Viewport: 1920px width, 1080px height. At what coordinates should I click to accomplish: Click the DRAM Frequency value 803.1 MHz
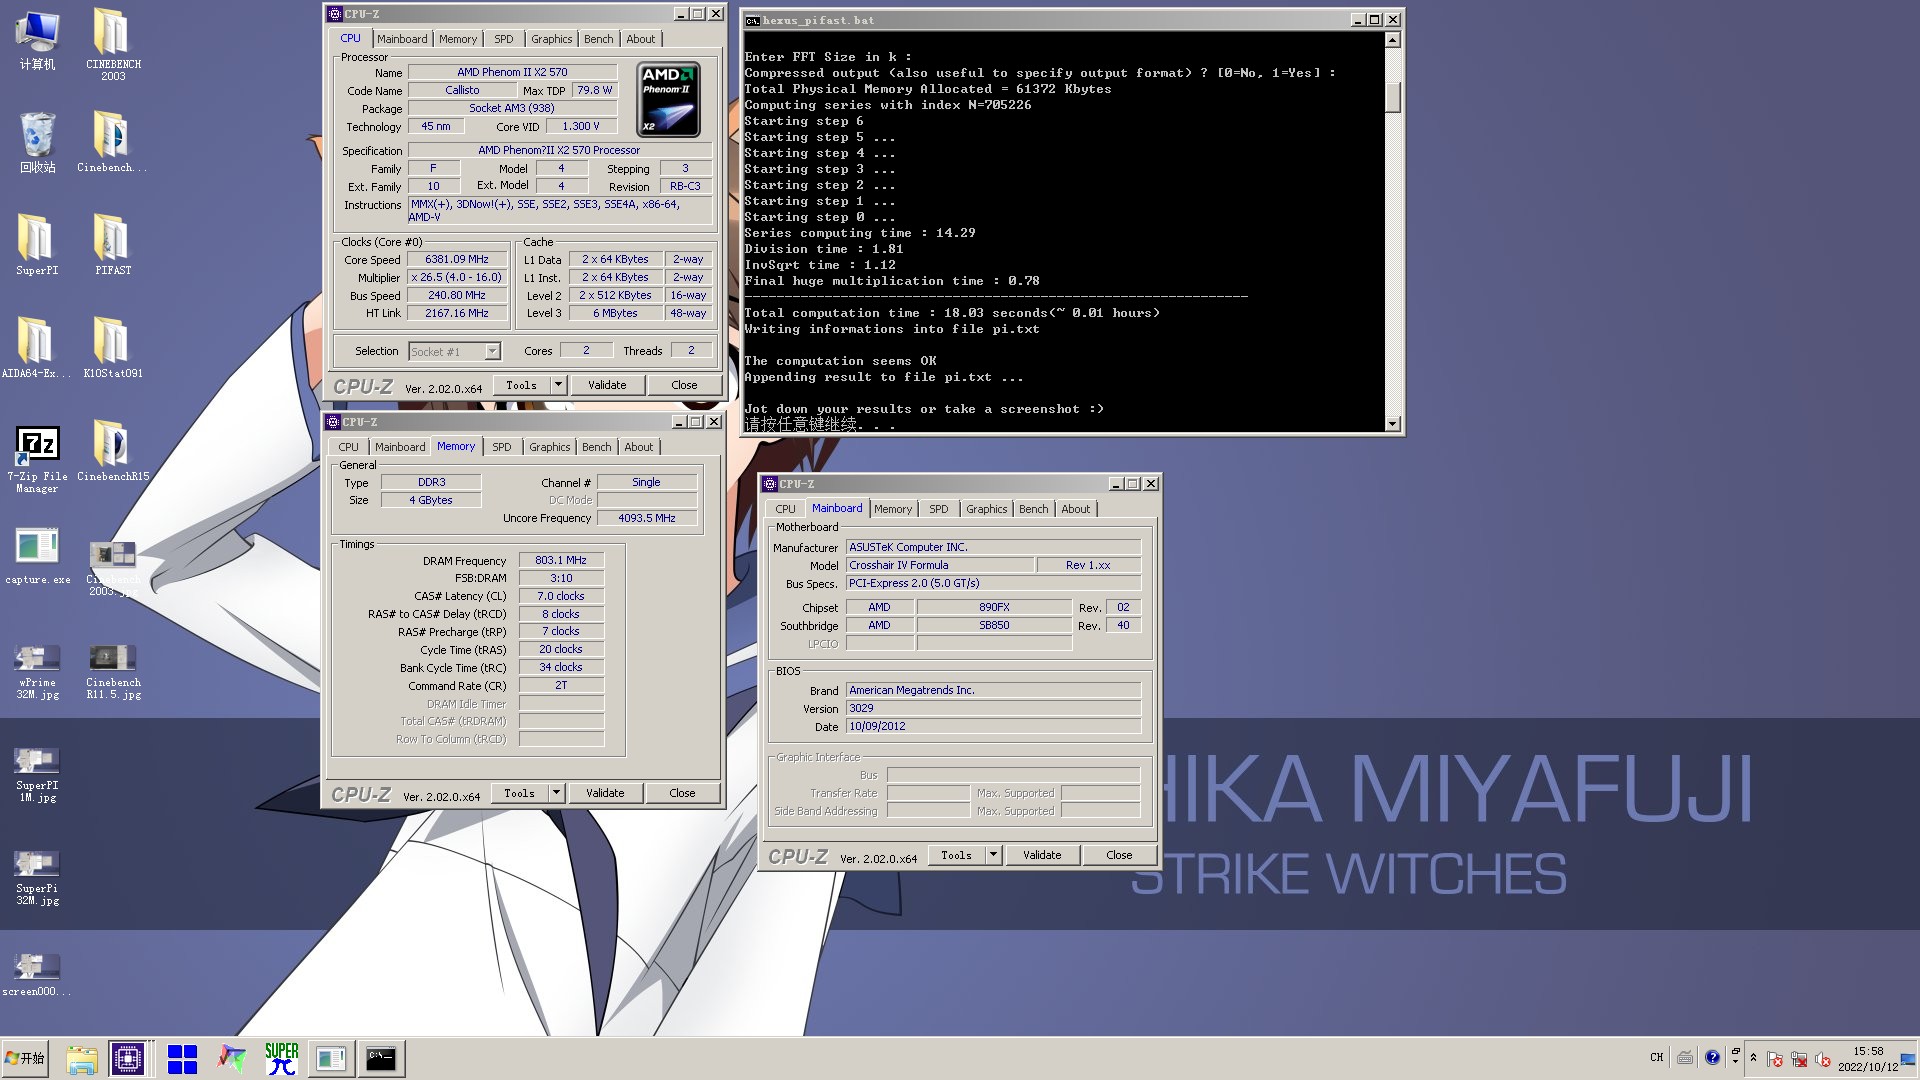click(x=561, y=560)
